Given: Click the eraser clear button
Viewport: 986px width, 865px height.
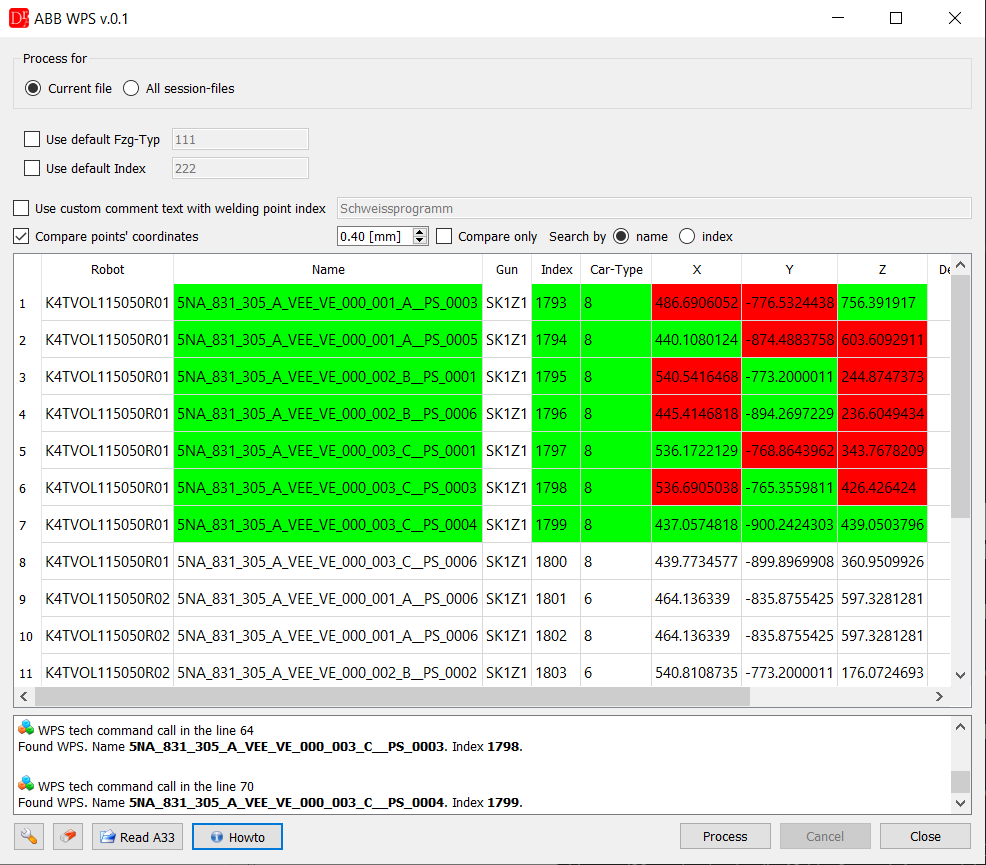Looking at the screenshot, I should 68,837.
